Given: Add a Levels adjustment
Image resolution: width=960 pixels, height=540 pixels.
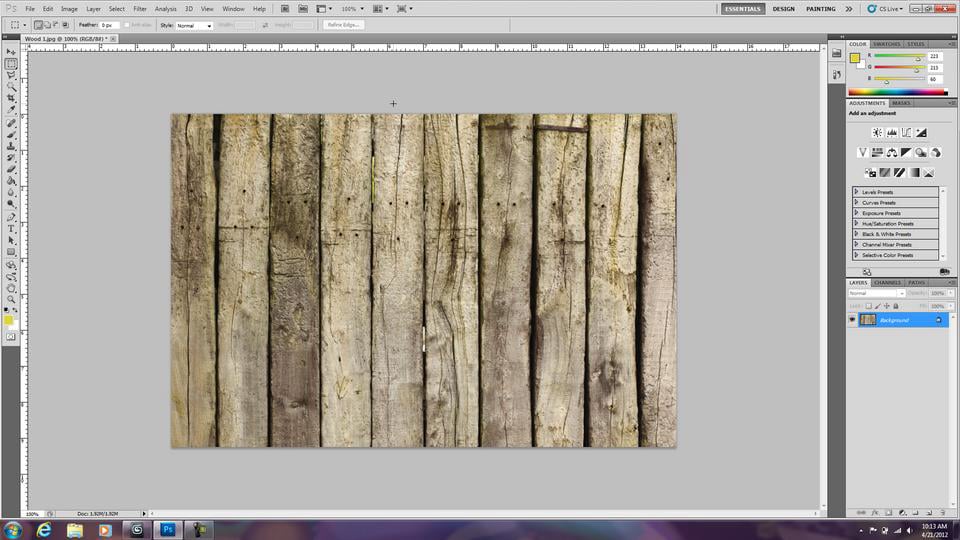Looking at the screenshot, I should tap(892, 132).
